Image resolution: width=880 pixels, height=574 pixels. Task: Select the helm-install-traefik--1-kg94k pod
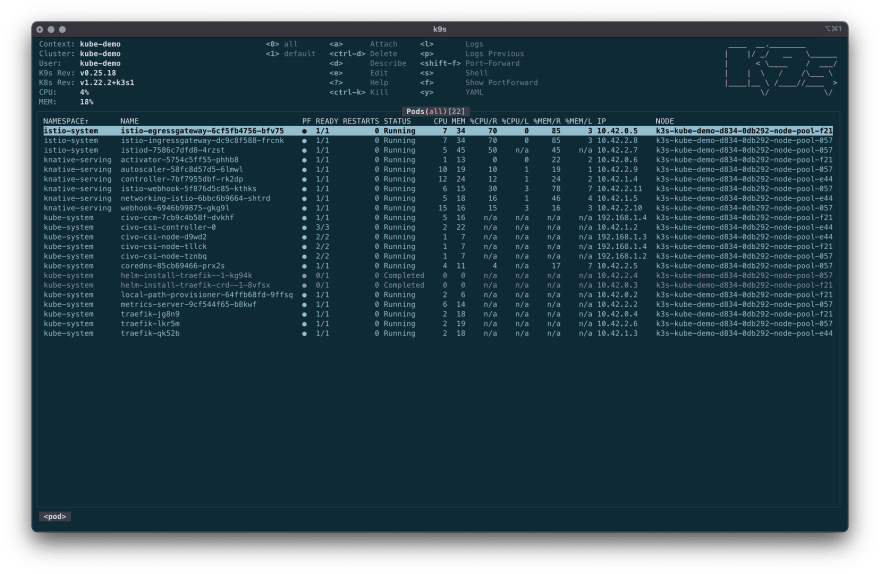[x=438, y=275]
